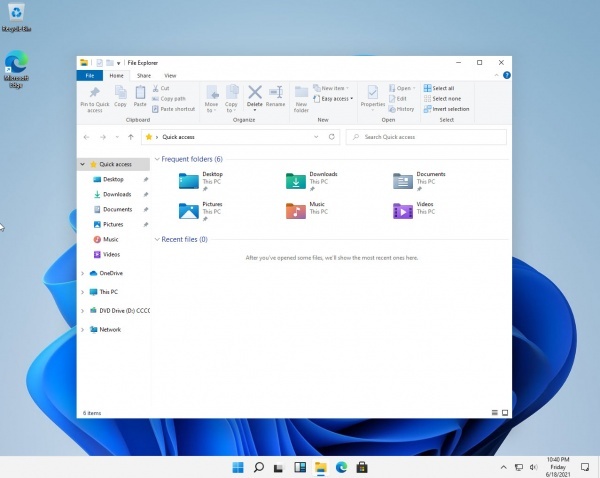Open the Music frequent folder
600x478 pixels.
point(306,211)
